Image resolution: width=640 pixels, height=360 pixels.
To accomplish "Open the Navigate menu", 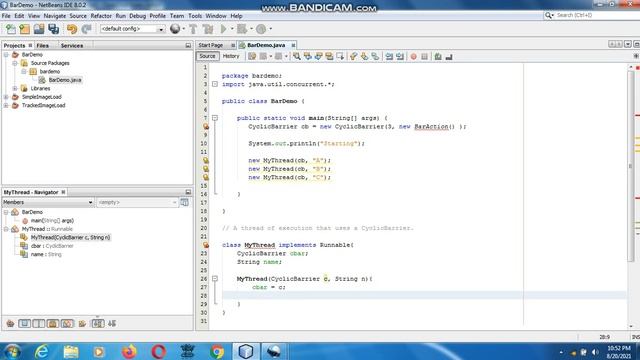I will click(x=55, y=16).
